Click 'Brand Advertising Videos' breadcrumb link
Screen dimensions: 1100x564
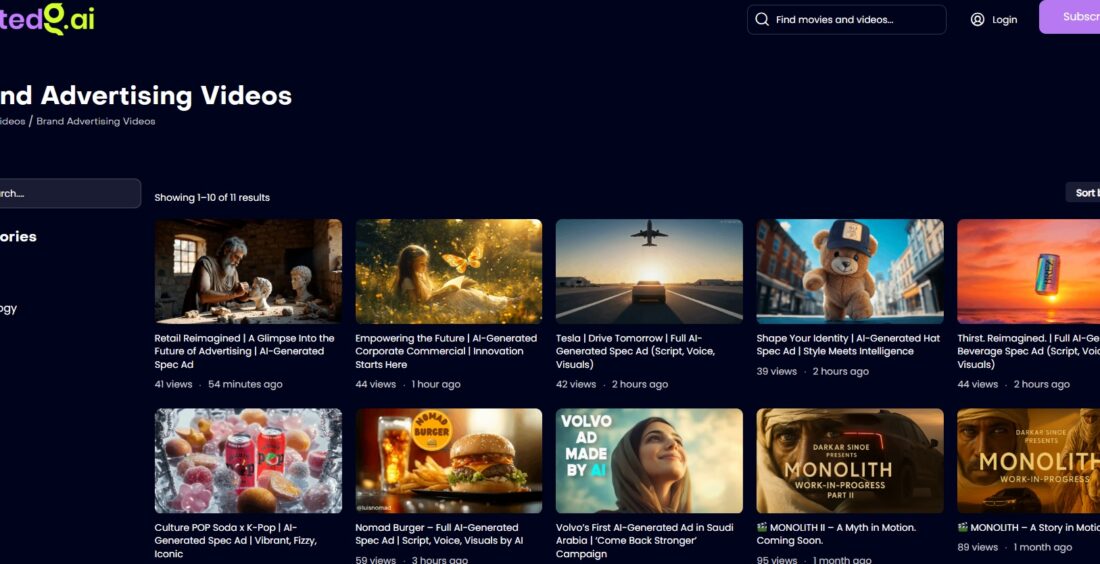(x=96, y=122)
